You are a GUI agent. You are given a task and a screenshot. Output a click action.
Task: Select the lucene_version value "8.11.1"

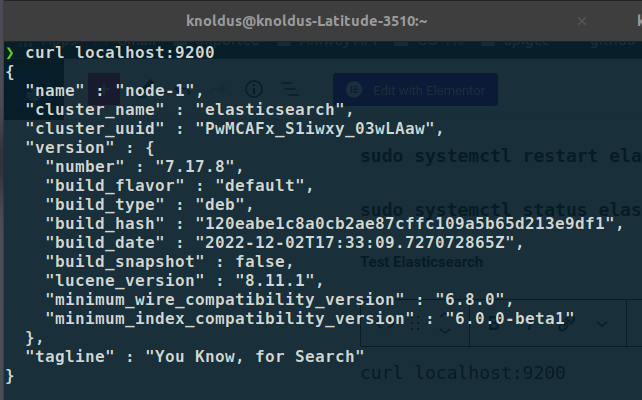[x=275, y=281]
